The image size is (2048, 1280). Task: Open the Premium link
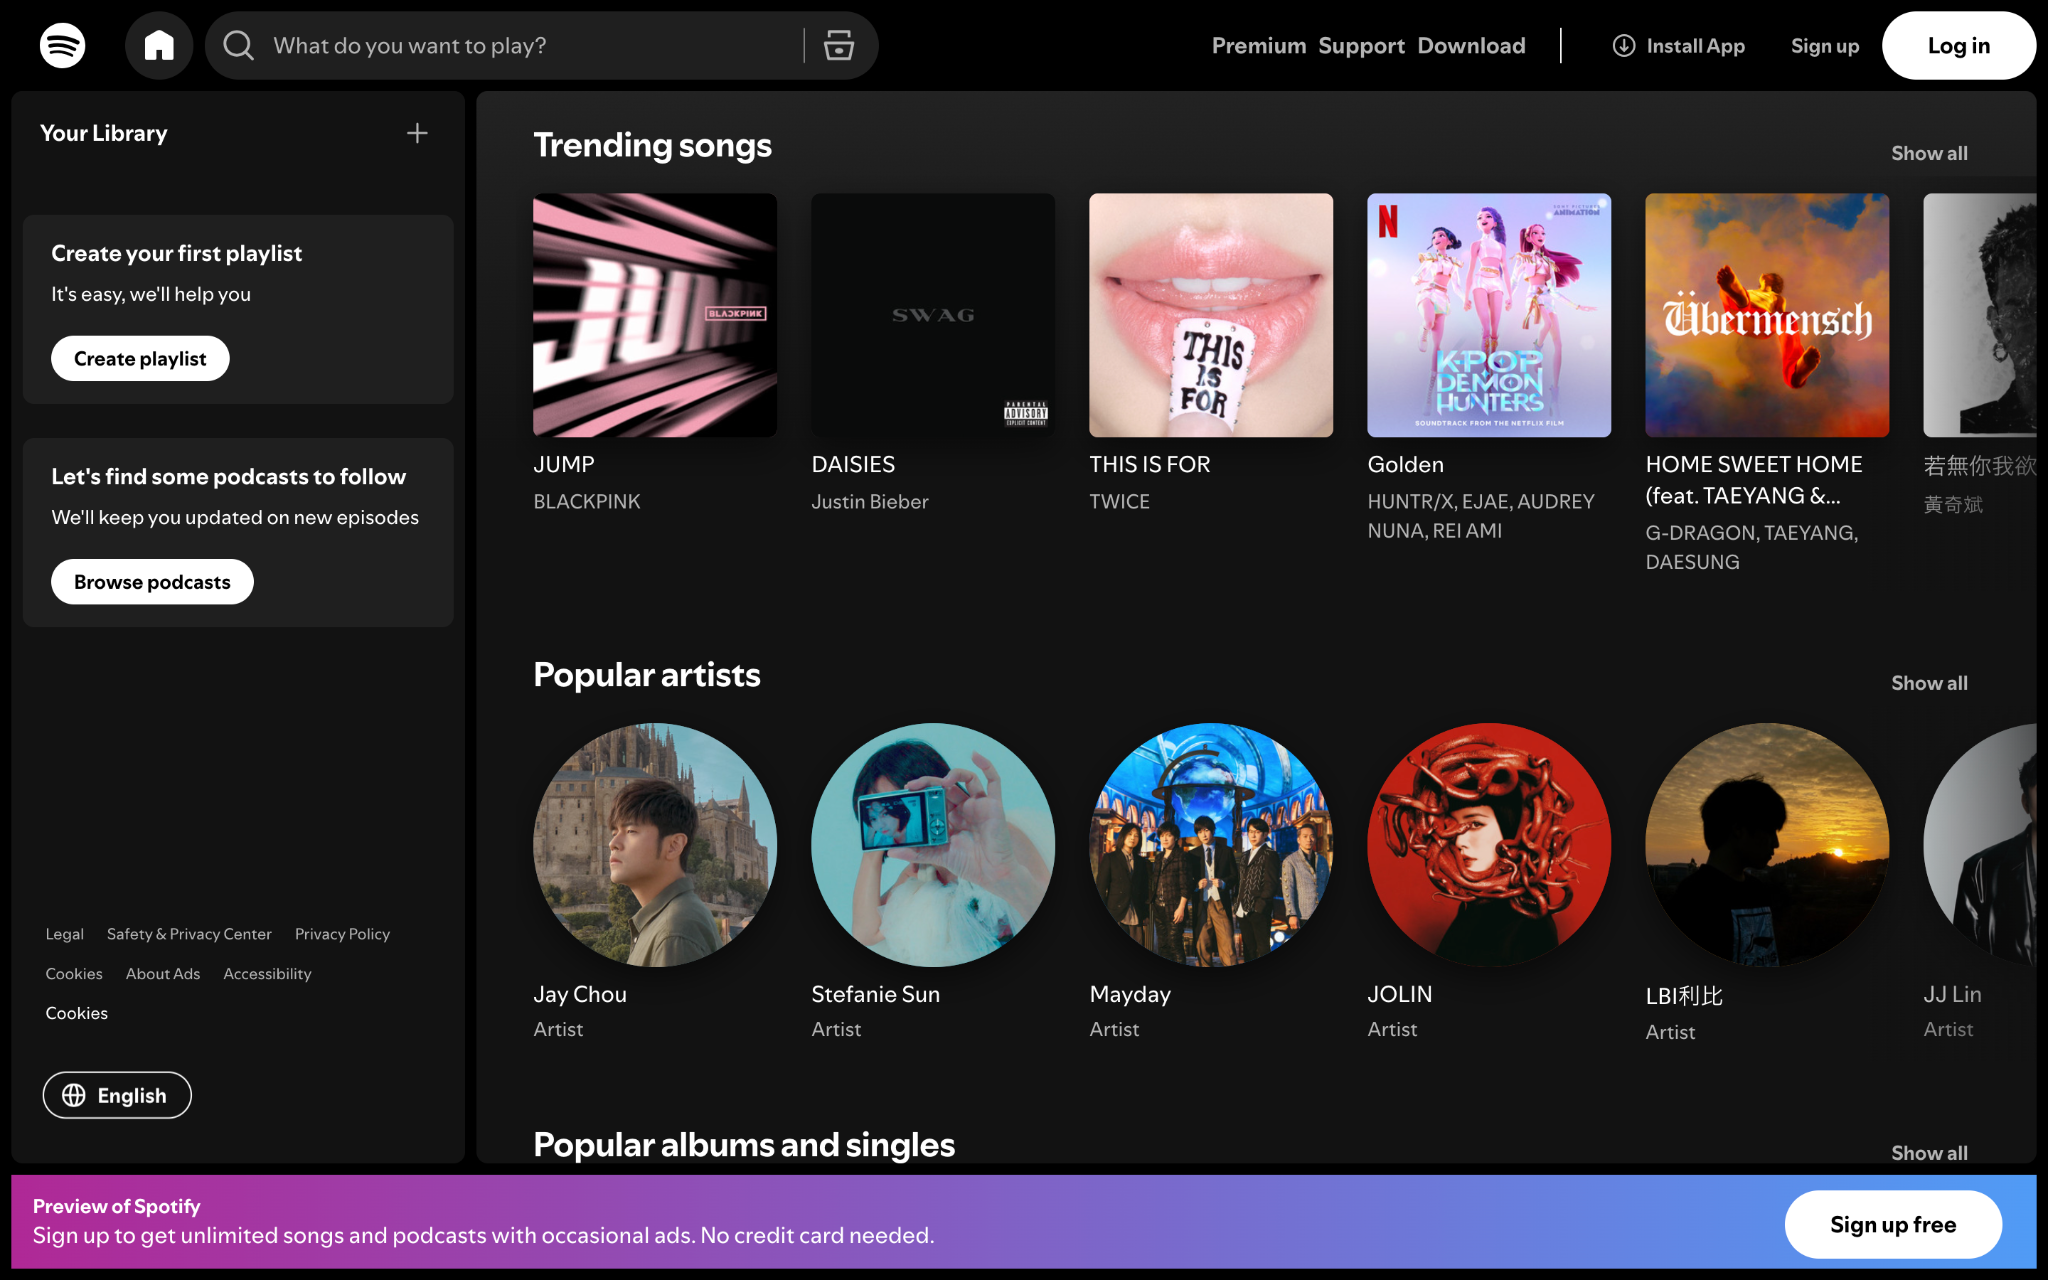[x=1259, y=46]
